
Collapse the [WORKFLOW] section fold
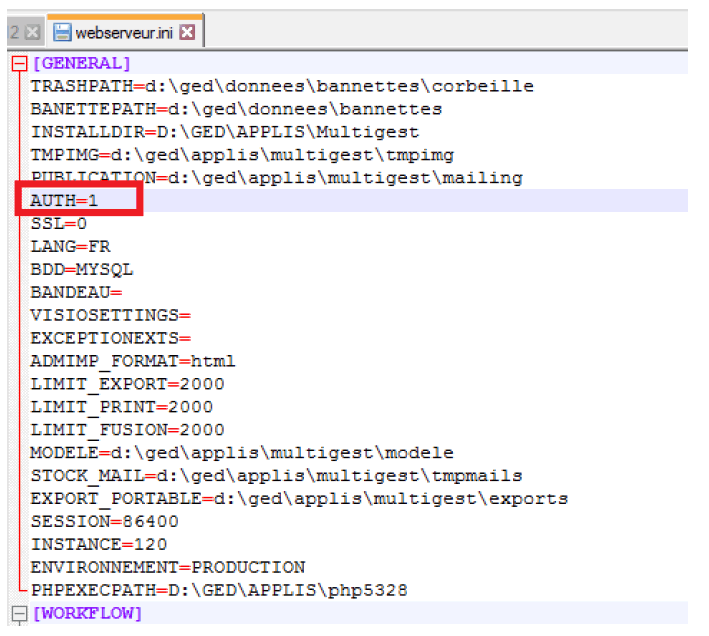(x=18, y=612)
